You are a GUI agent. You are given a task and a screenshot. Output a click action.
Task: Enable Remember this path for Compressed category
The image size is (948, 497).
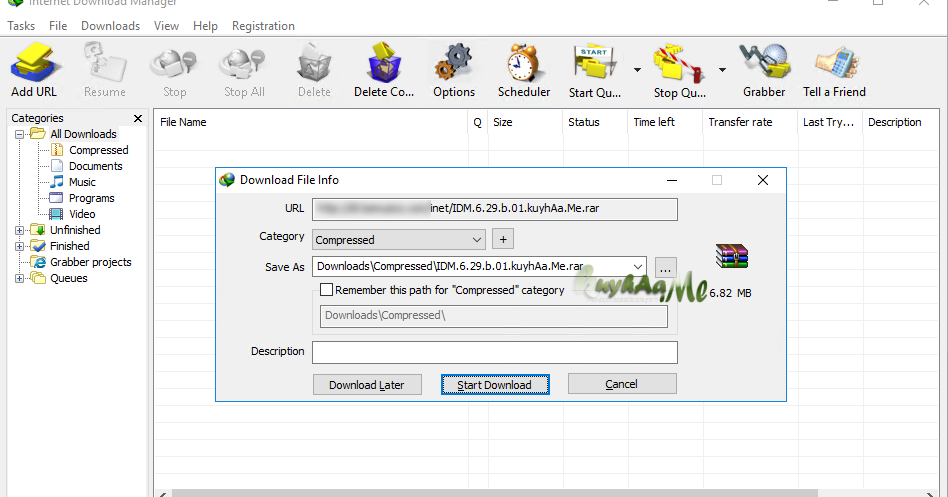click(326, 290)
